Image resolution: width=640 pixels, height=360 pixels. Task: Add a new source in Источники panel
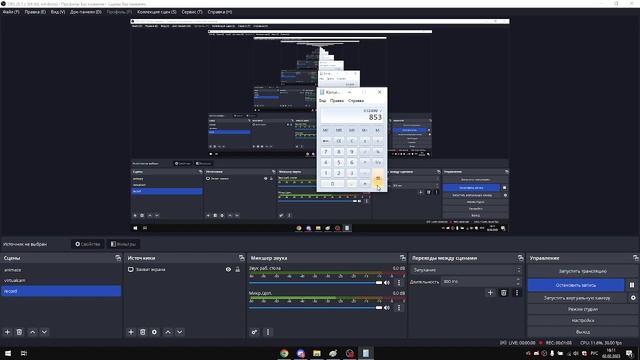click(x=131, y=332)
